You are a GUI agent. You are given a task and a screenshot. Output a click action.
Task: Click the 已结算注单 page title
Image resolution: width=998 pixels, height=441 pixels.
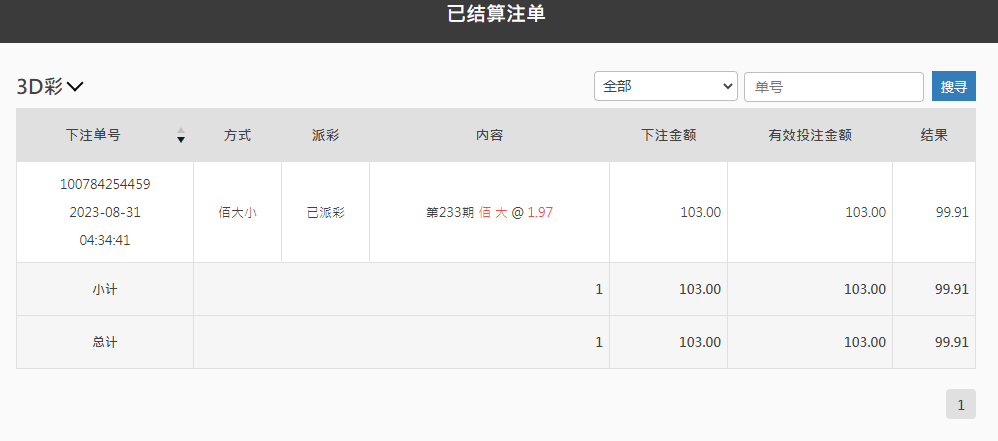click(x=497, y=14)
